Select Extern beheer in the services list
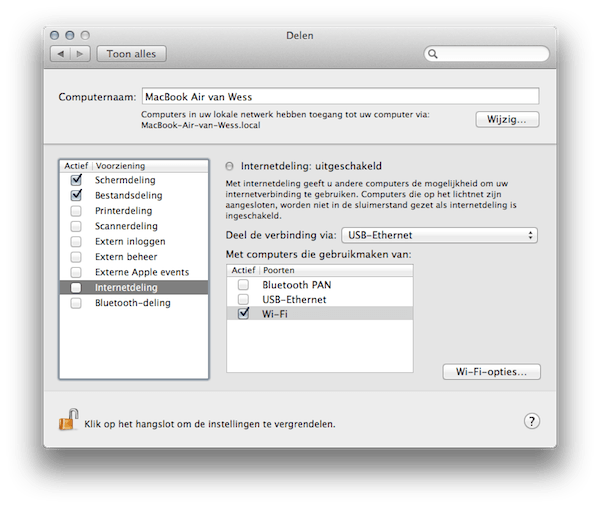The image size is (600, 508). tap(126, 257)
